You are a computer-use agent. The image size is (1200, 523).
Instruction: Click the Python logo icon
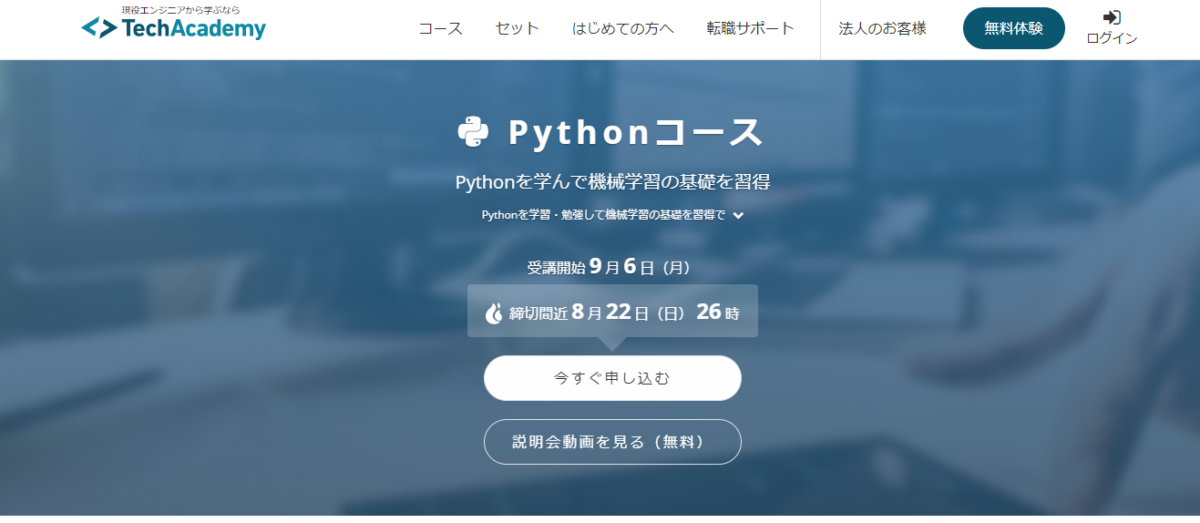pos(473,131)
